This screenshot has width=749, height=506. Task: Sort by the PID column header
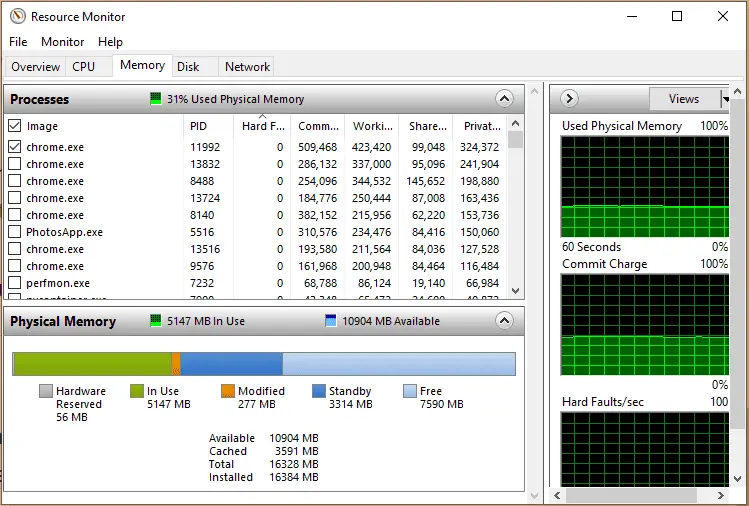pyautogui.click(x=208, y=126)
